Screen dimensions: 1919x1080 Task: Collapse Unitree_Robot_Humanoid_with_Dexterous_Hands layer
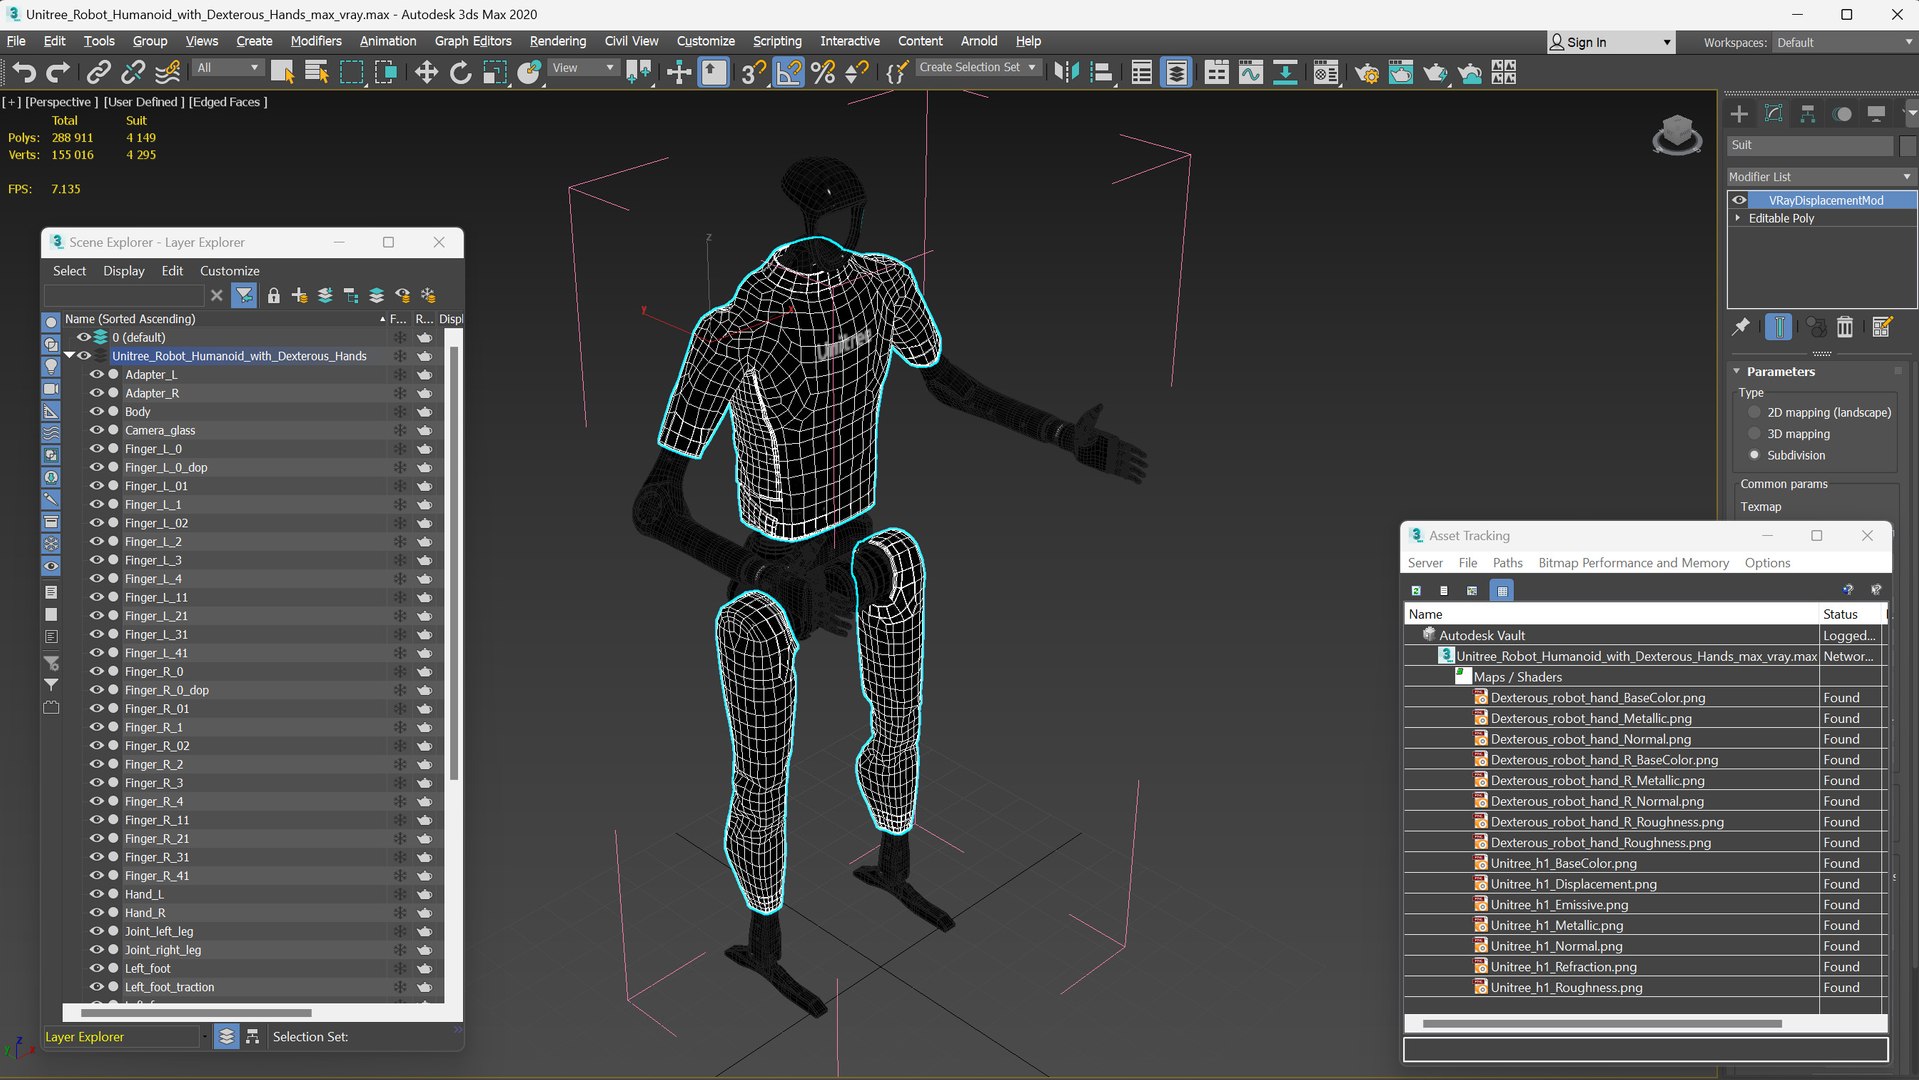(69, 355)
